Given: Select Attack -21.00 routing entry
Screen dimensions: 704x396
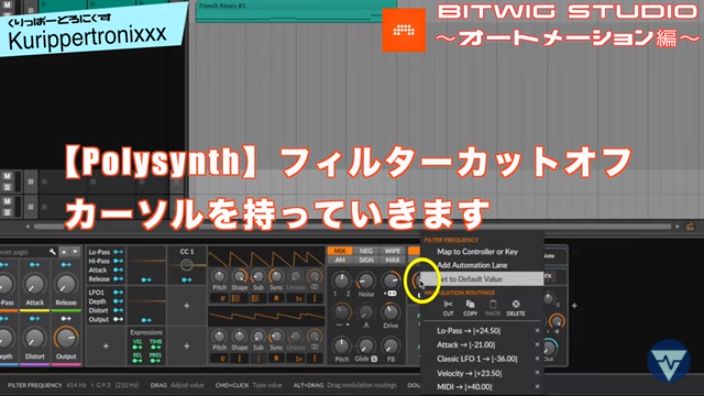Looking at the screenshot, I should point(466,345).
